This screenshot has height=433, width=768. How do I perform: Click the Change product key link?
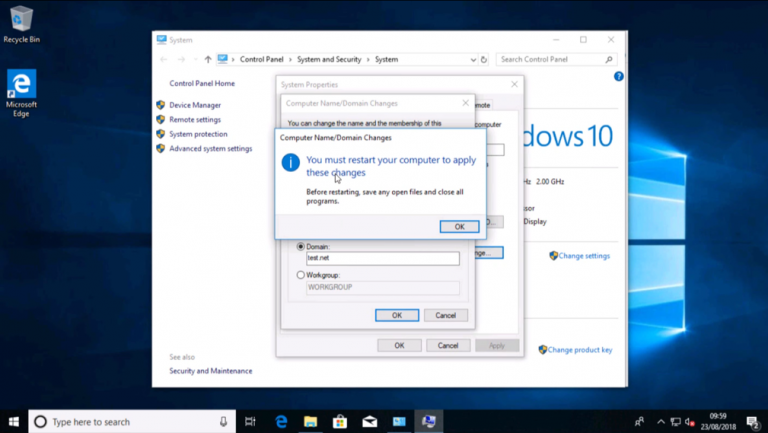pyautogui.click(x=580, y=350)
